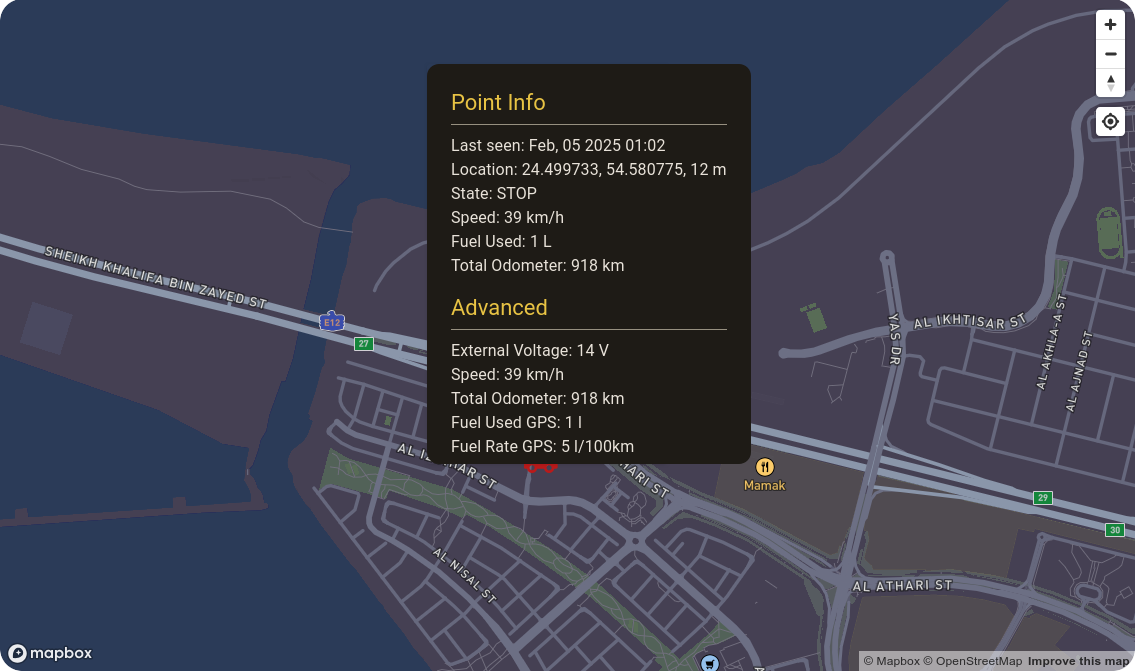Open the OpenStreetMap attribution link

[x=973, y=661]
